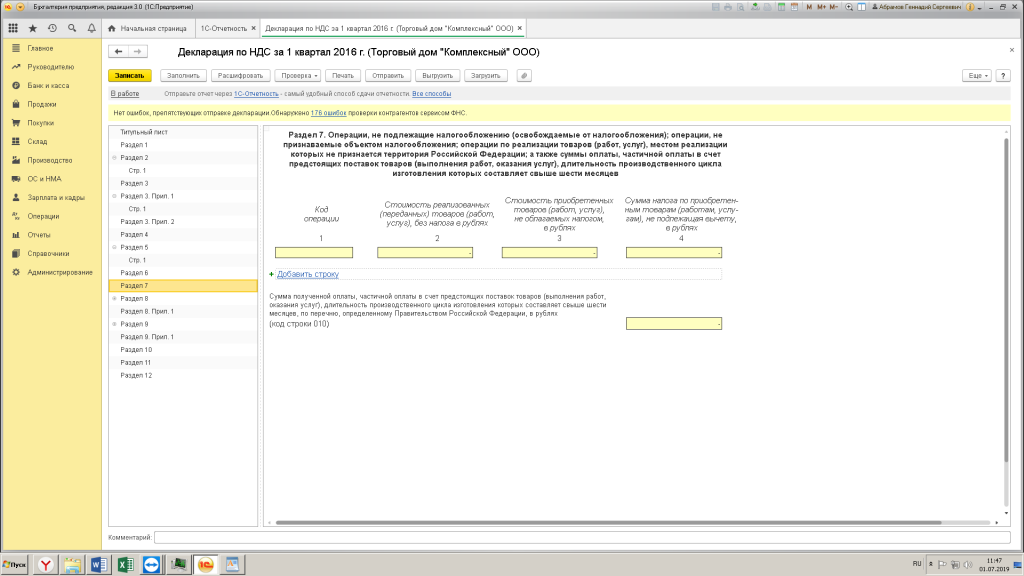1024x576 pixels.
Task: Open the notifications bell icon
Action: pos(91,28)
